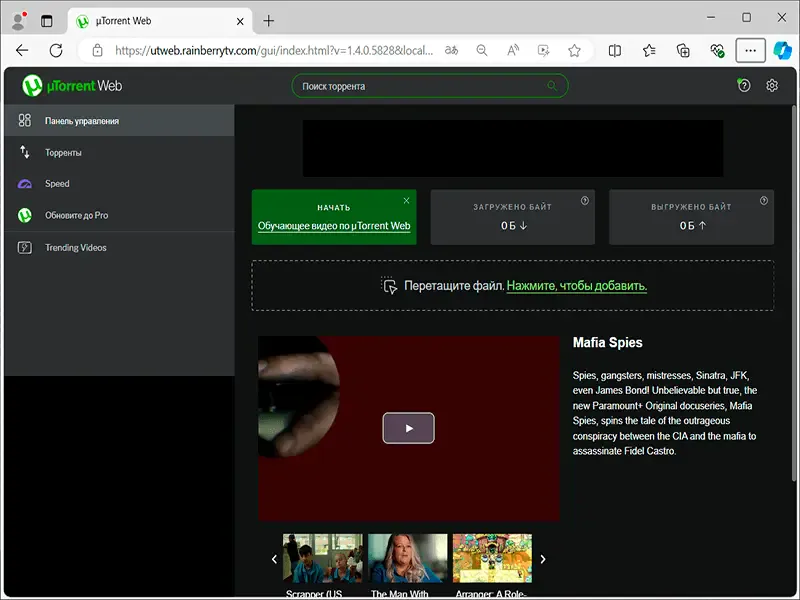Open a new browser tab
The height and width of the screenshot is (600, 800).
pyautogui.click(x=268, y=21)
